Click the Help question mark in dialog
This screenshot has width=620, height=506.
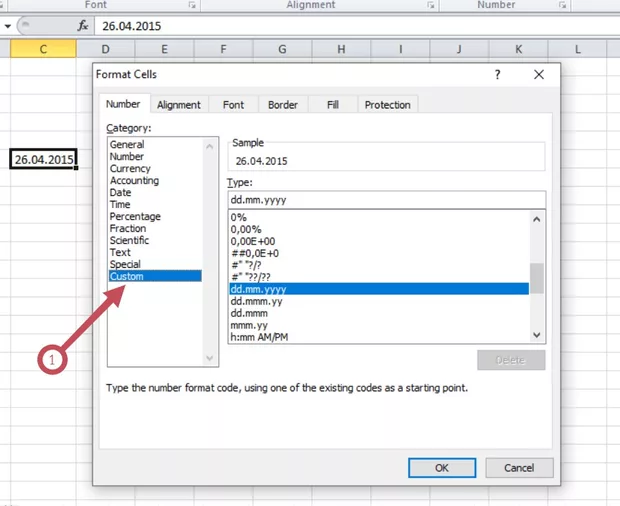(497, 75)
